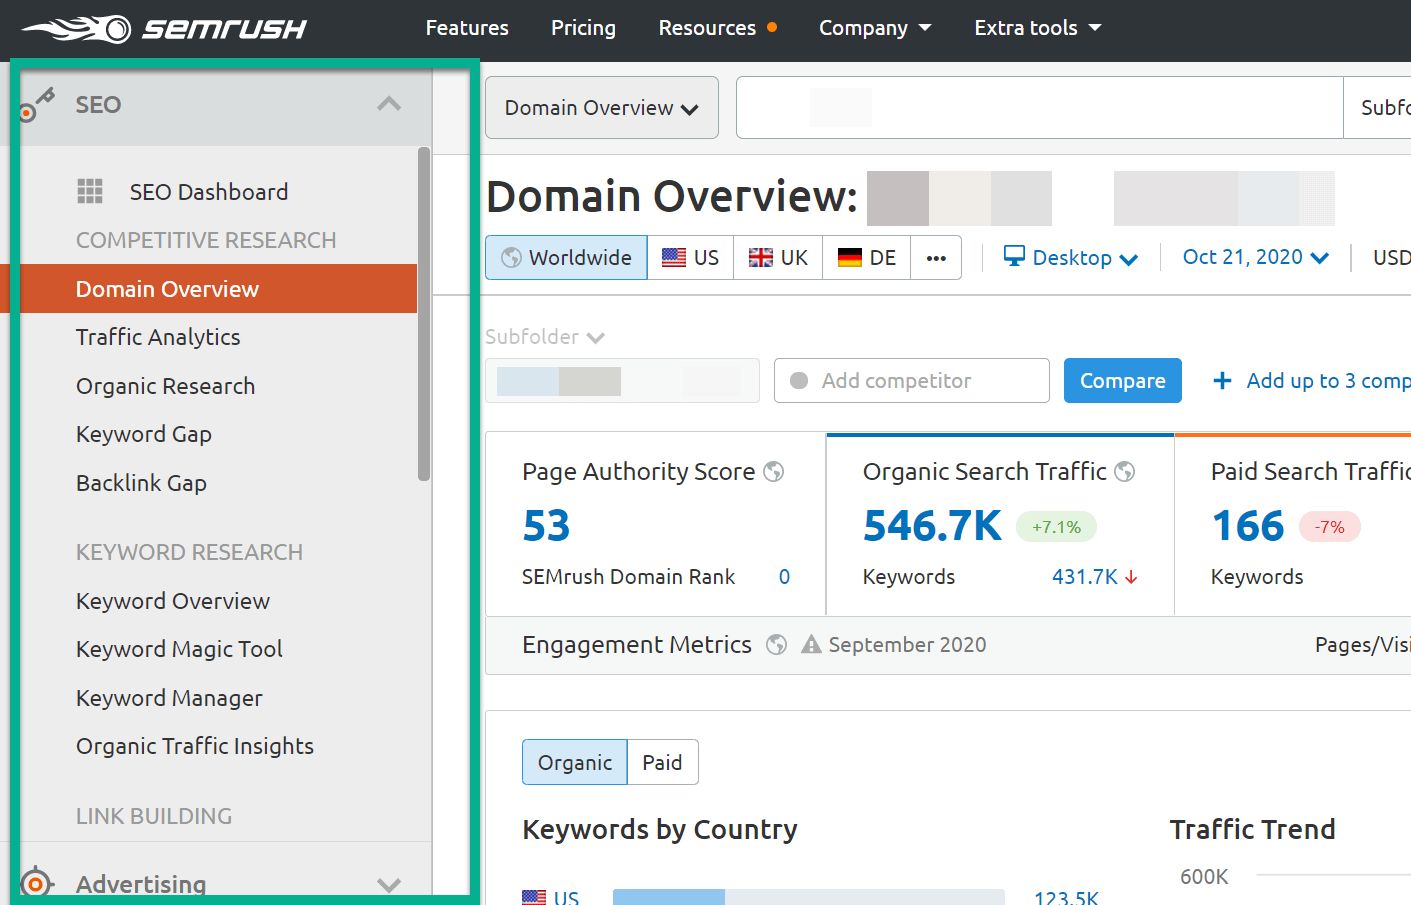Click the domain search input field

tap(1040, 107)
